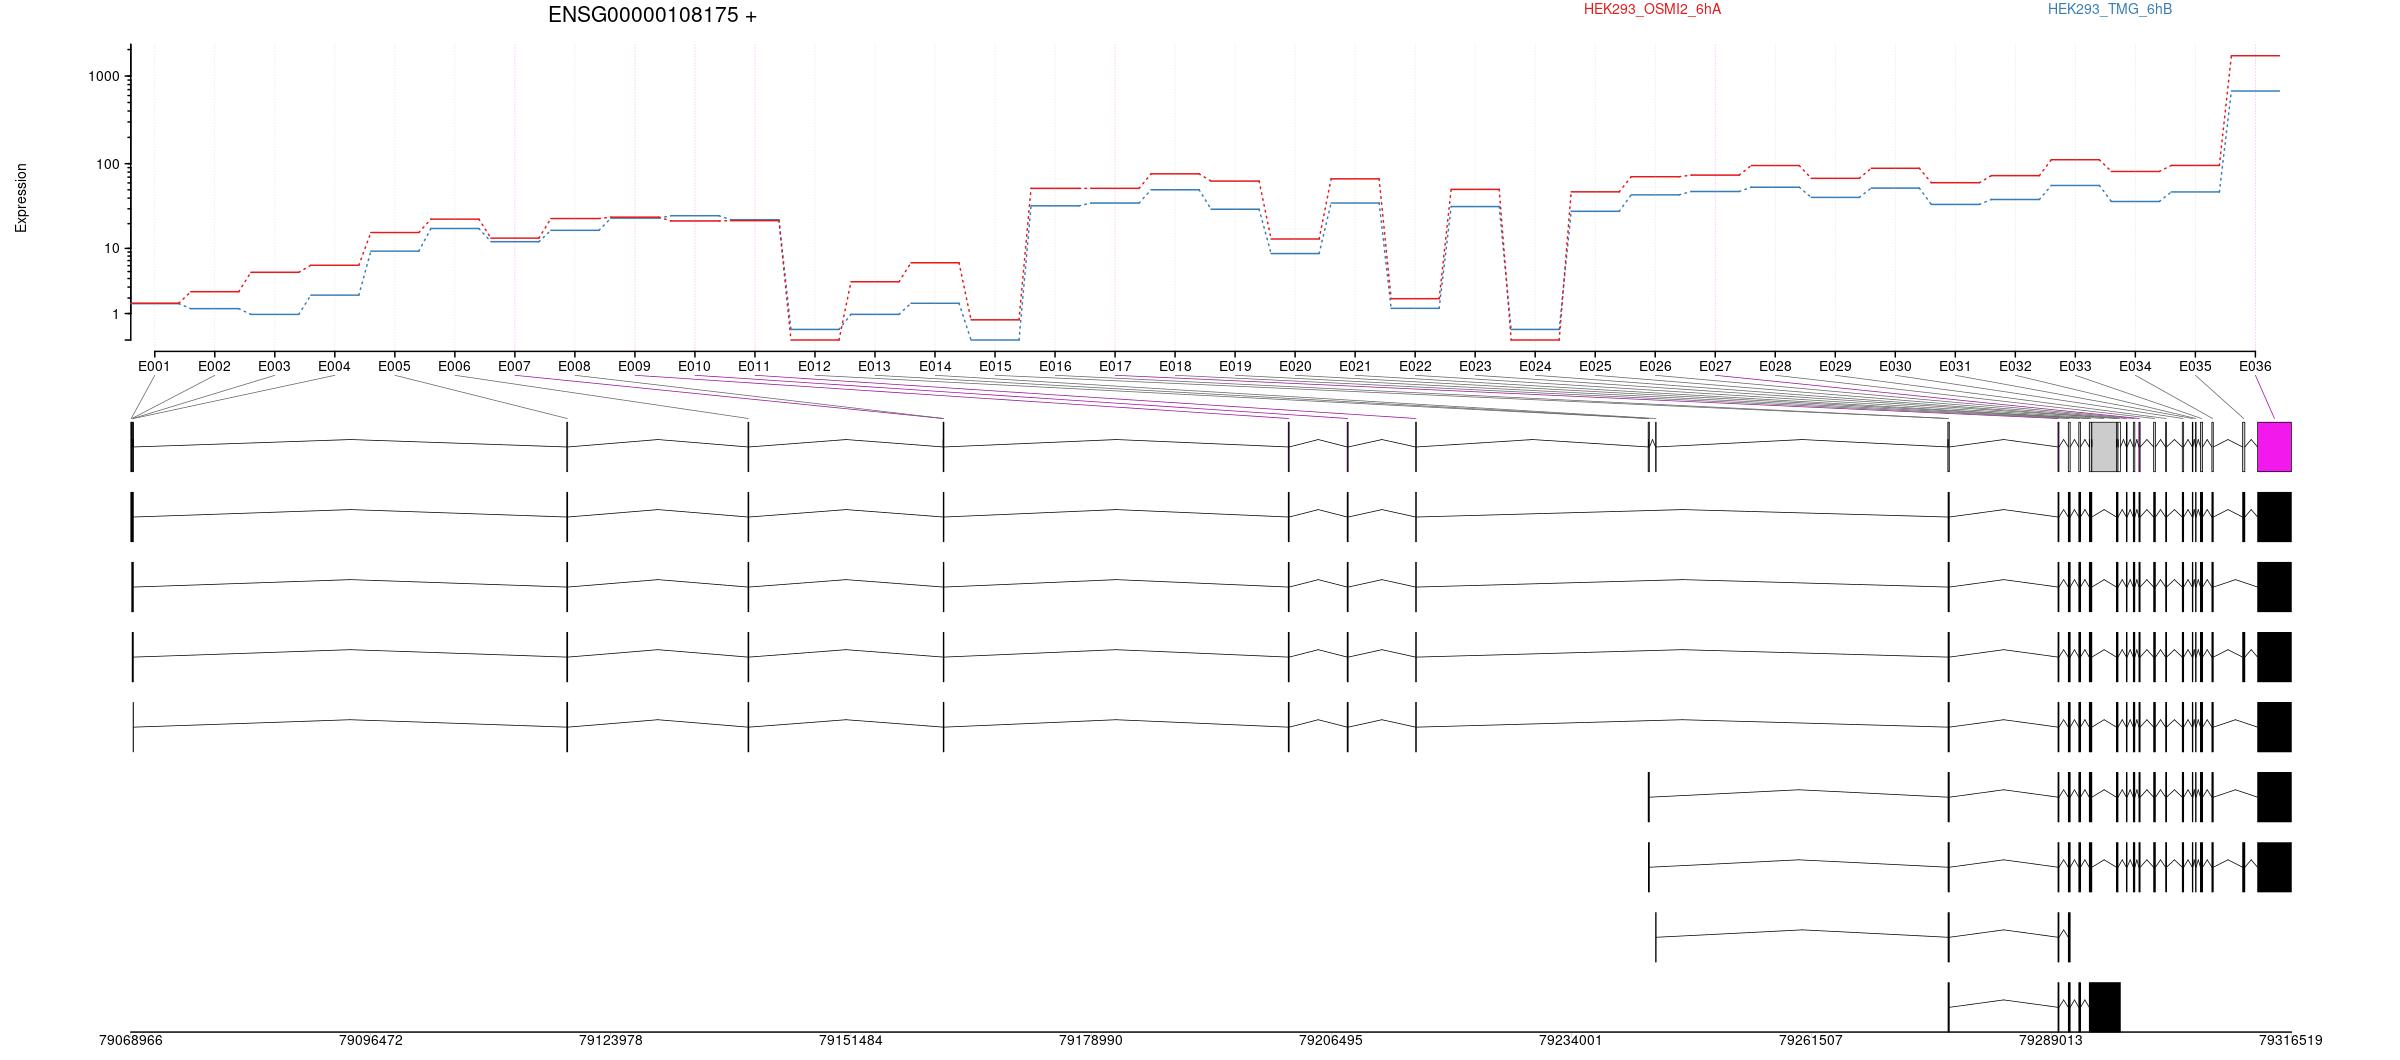Pick genomic coordinate 79289013
Image resolution: width=2400 pixels, height=1060 pixels.
(x=2051, y=1041)
